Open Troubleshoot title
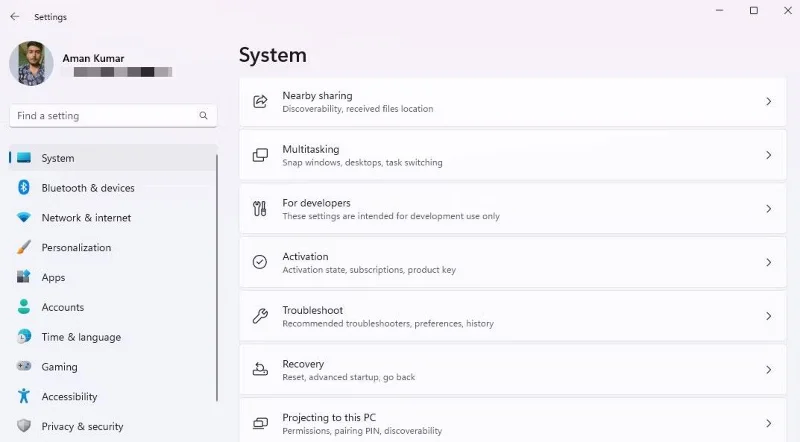 coord(313,310)
